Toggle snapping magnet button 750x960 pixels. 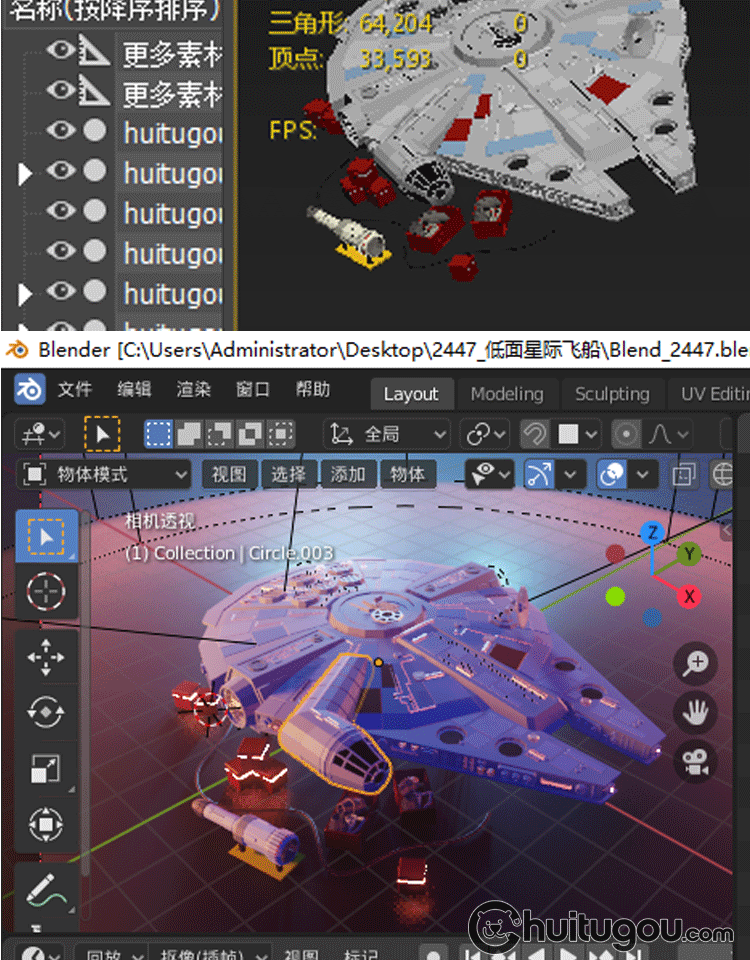pyautogui.click(x=534, y=435)
